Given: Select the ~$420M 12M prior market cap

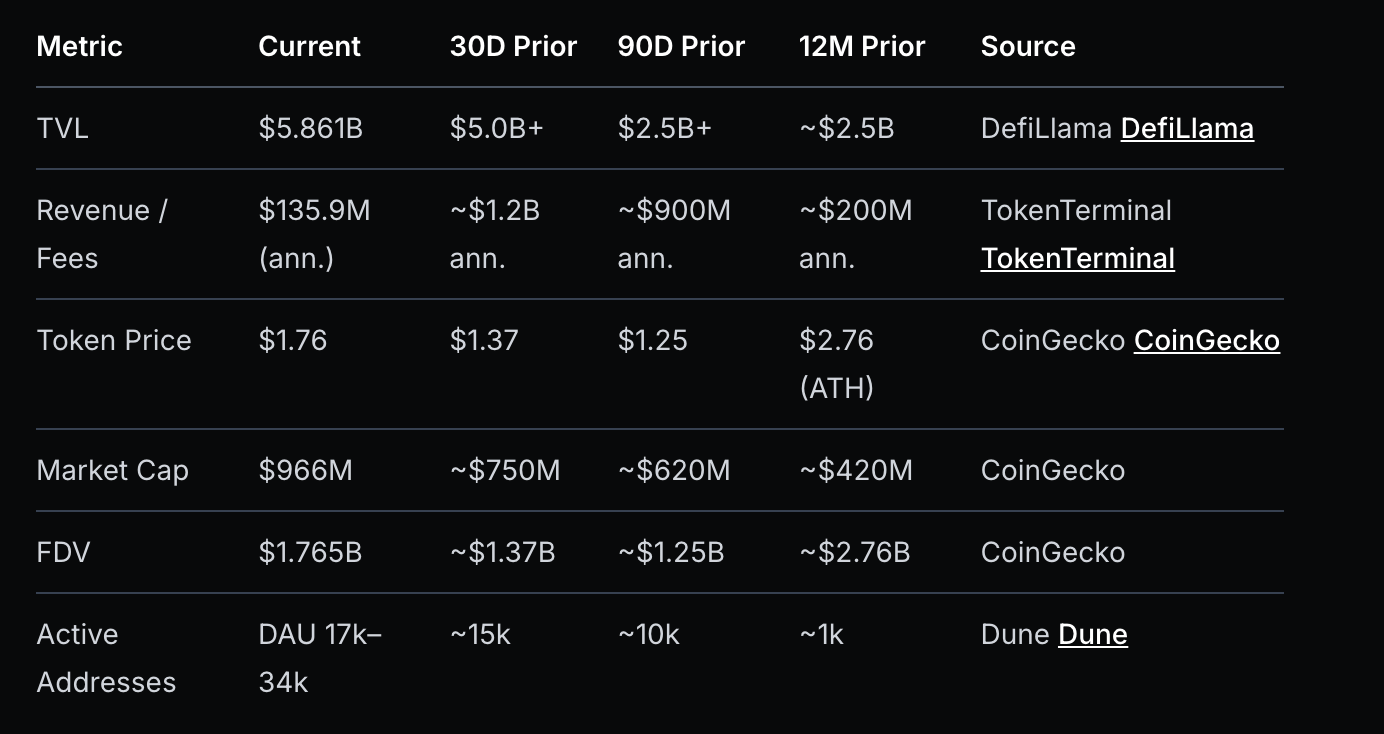Looking at the screenshot, I should click(x=856, y=471).
